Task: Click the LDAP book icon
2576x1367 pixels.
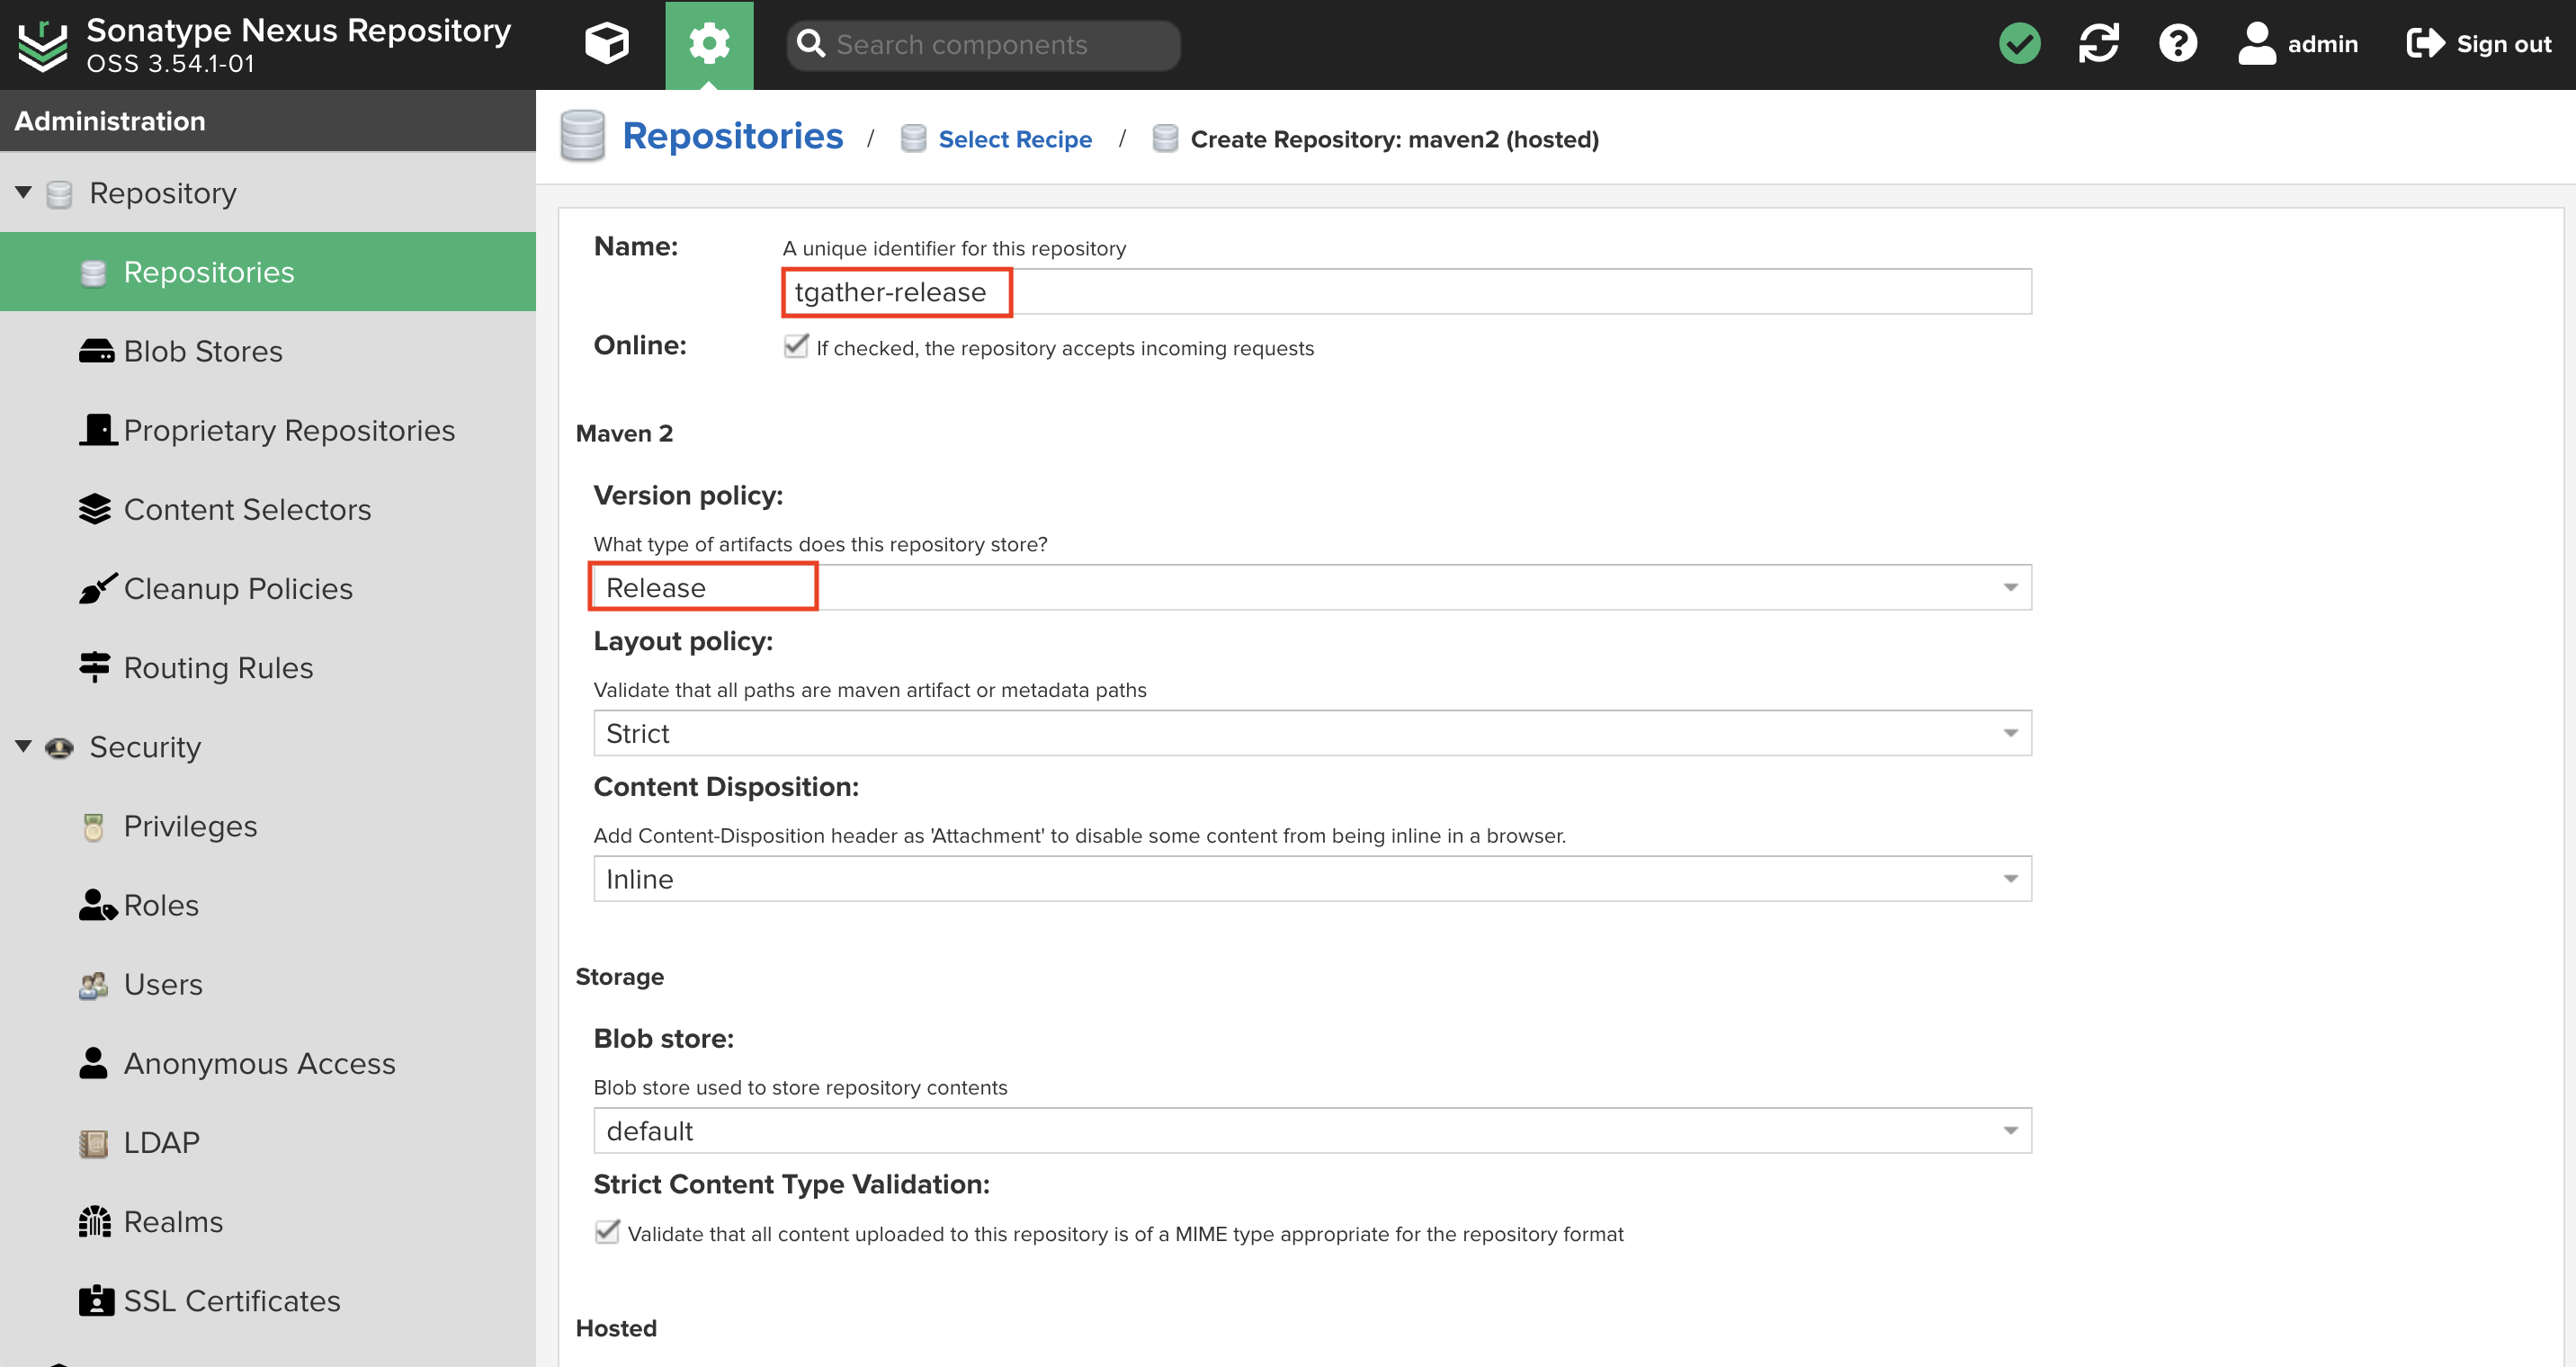Action: pyautogui.click(x=93, y=1142)
